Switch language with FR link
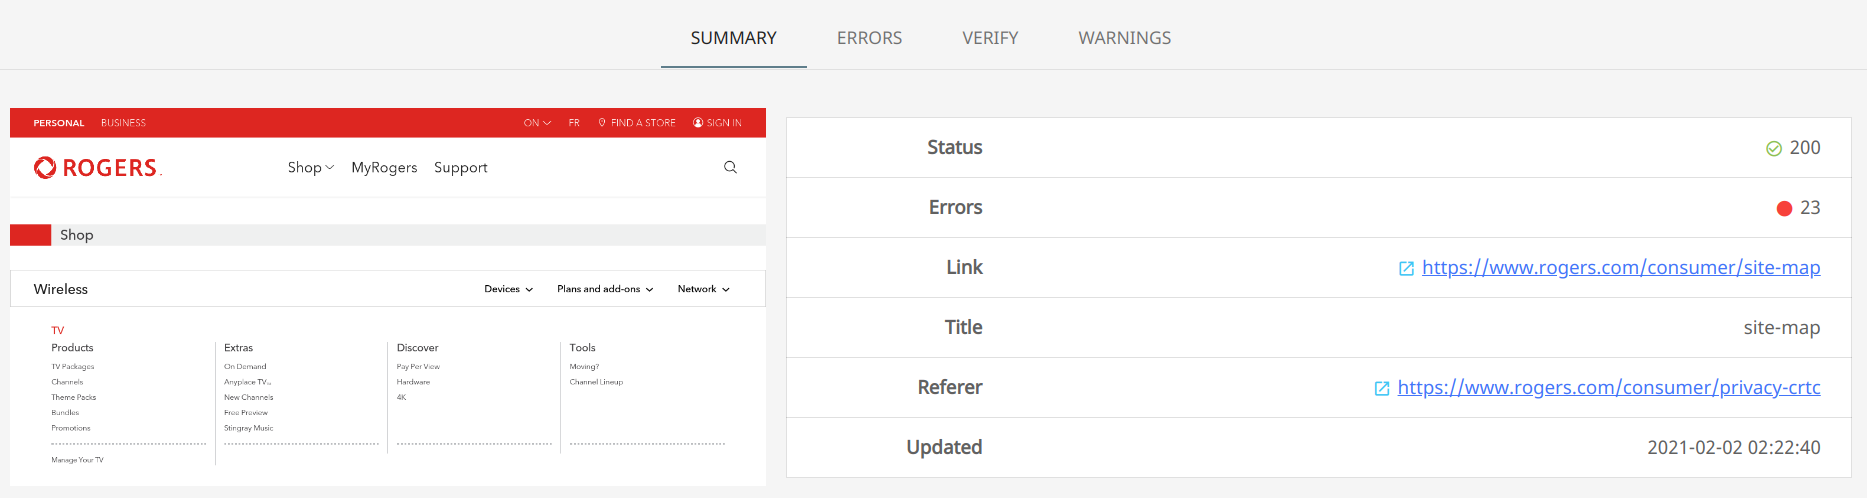The width and height of the screenshot is (1867, 498). [574, 123]
